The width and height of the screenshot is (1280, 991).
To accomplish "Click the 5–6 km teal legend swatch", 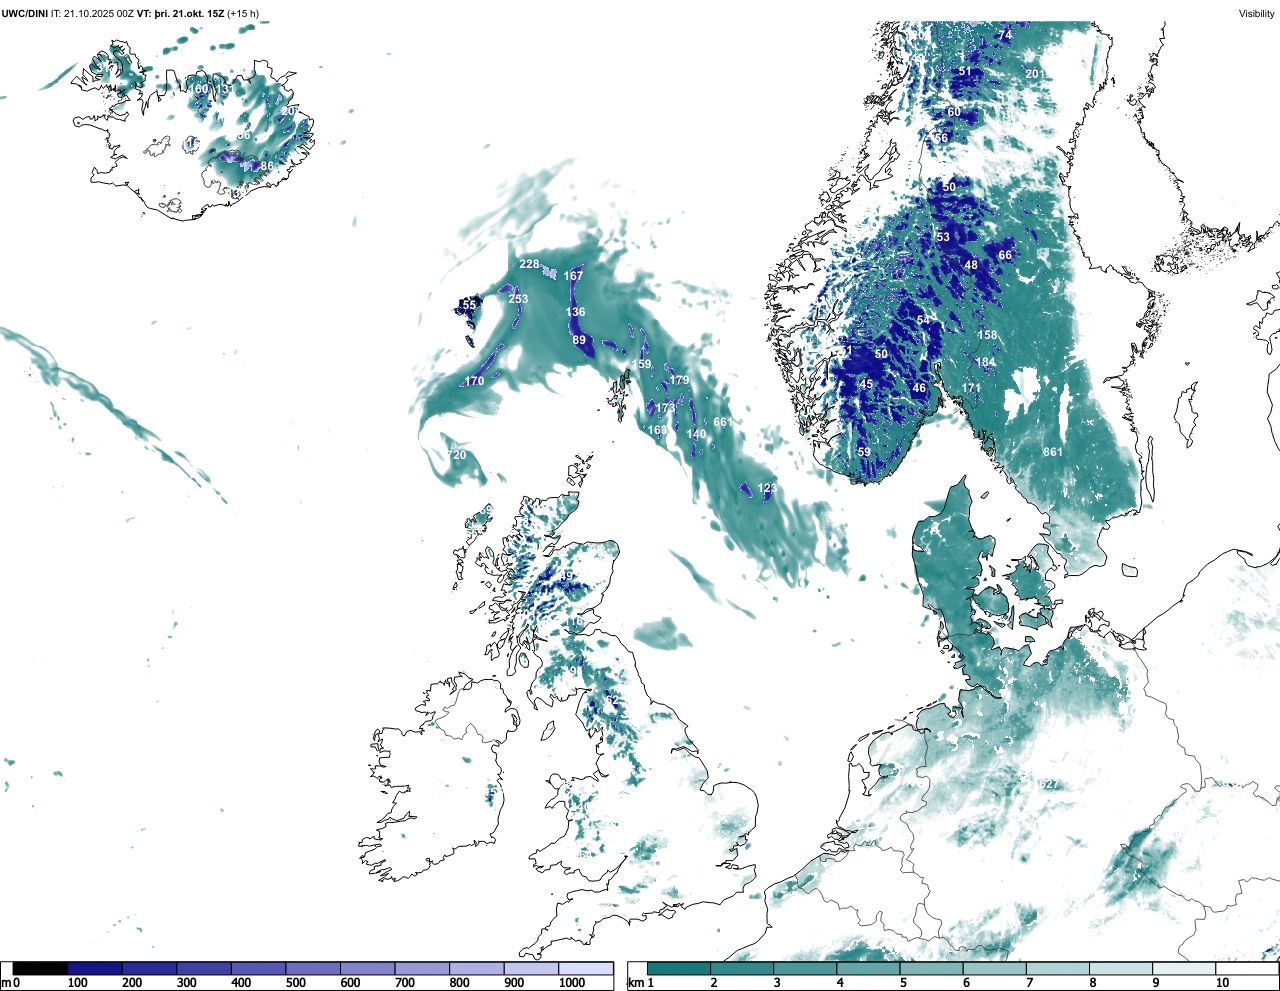I will pyautogui.click(x=932, y=969).
